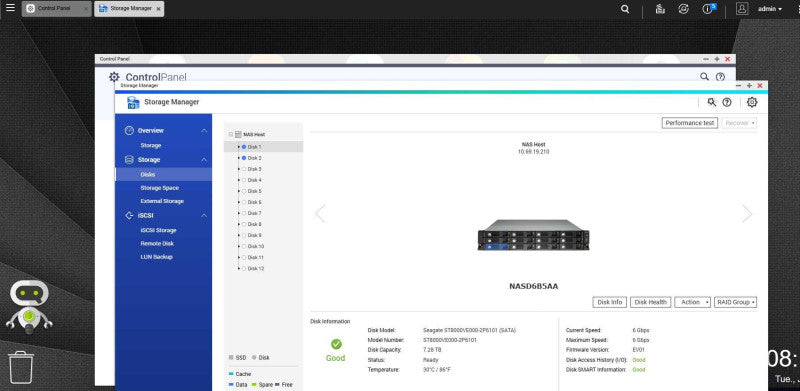The height and width of the screenshot is (391, 800).
Task: Select Disk 10 in the tree
Action: pos(255,246)
